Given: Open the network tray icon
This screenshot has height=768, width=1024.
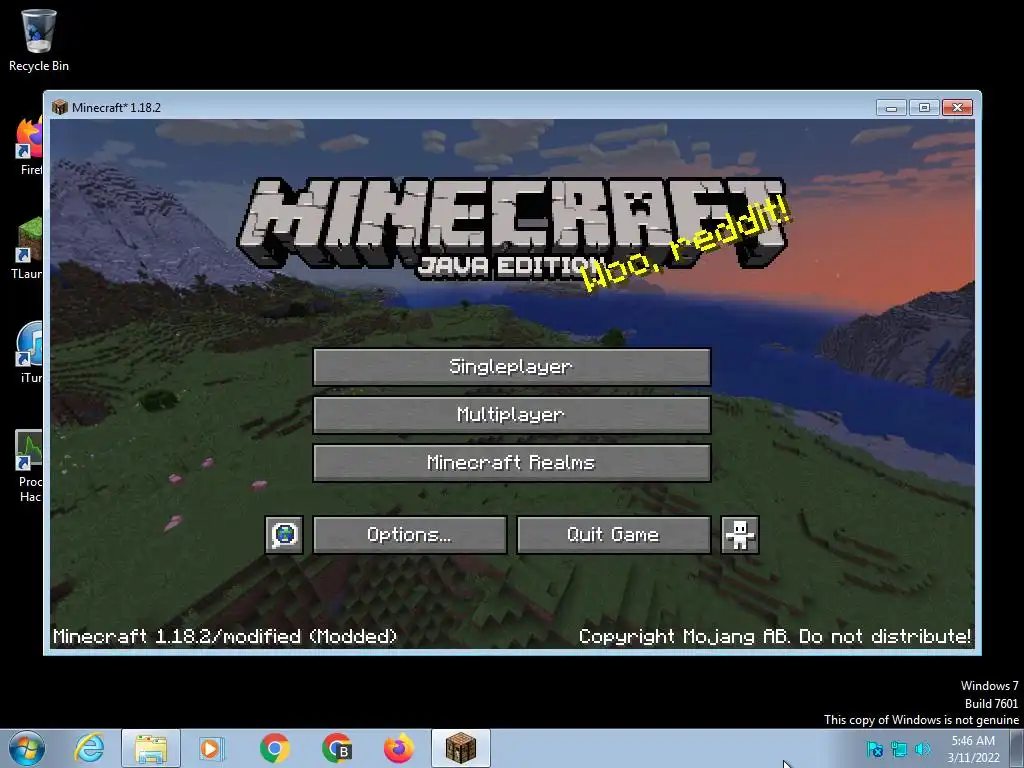Looking at the screenshot, I should [x=899, y=749].
